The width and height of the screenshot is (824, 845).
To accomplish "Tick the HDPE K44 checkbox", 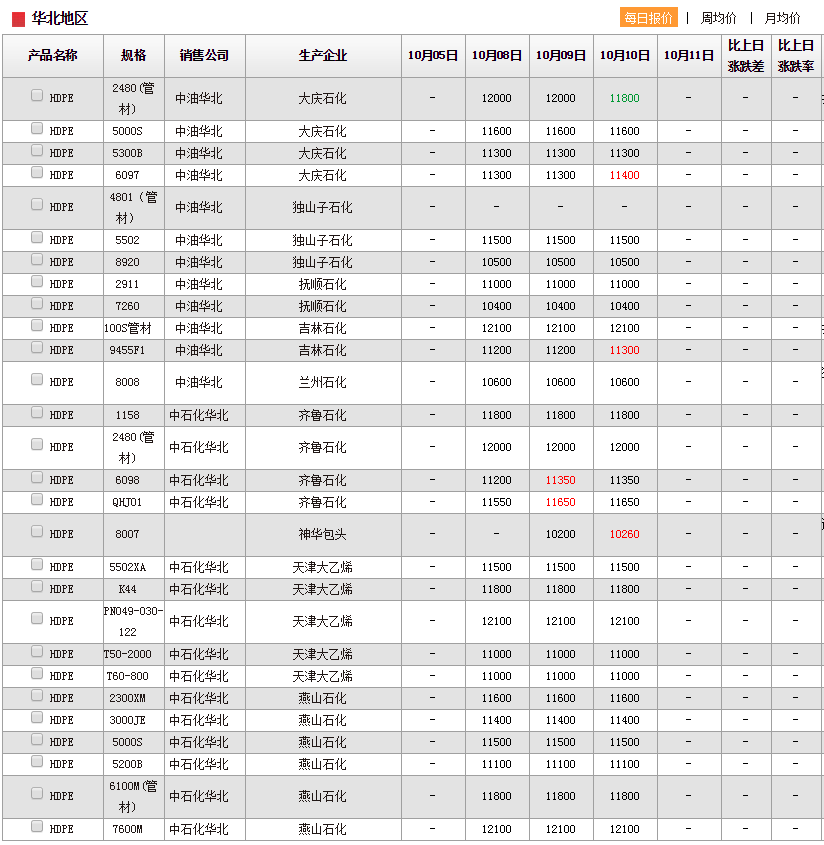I will point(37,586).
